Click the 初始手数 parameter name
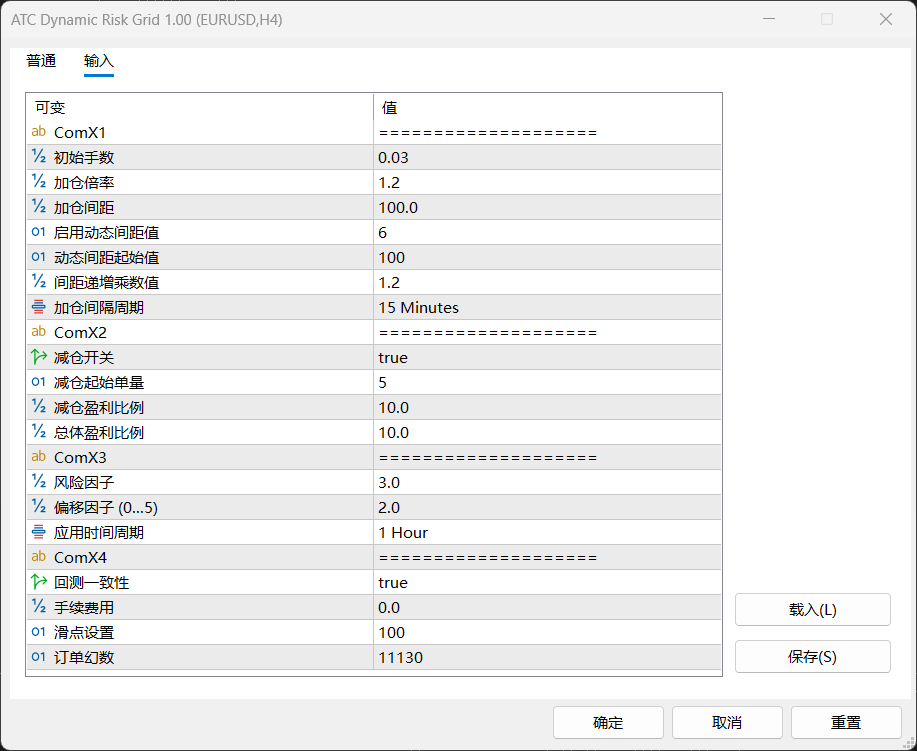 point(84,157)
